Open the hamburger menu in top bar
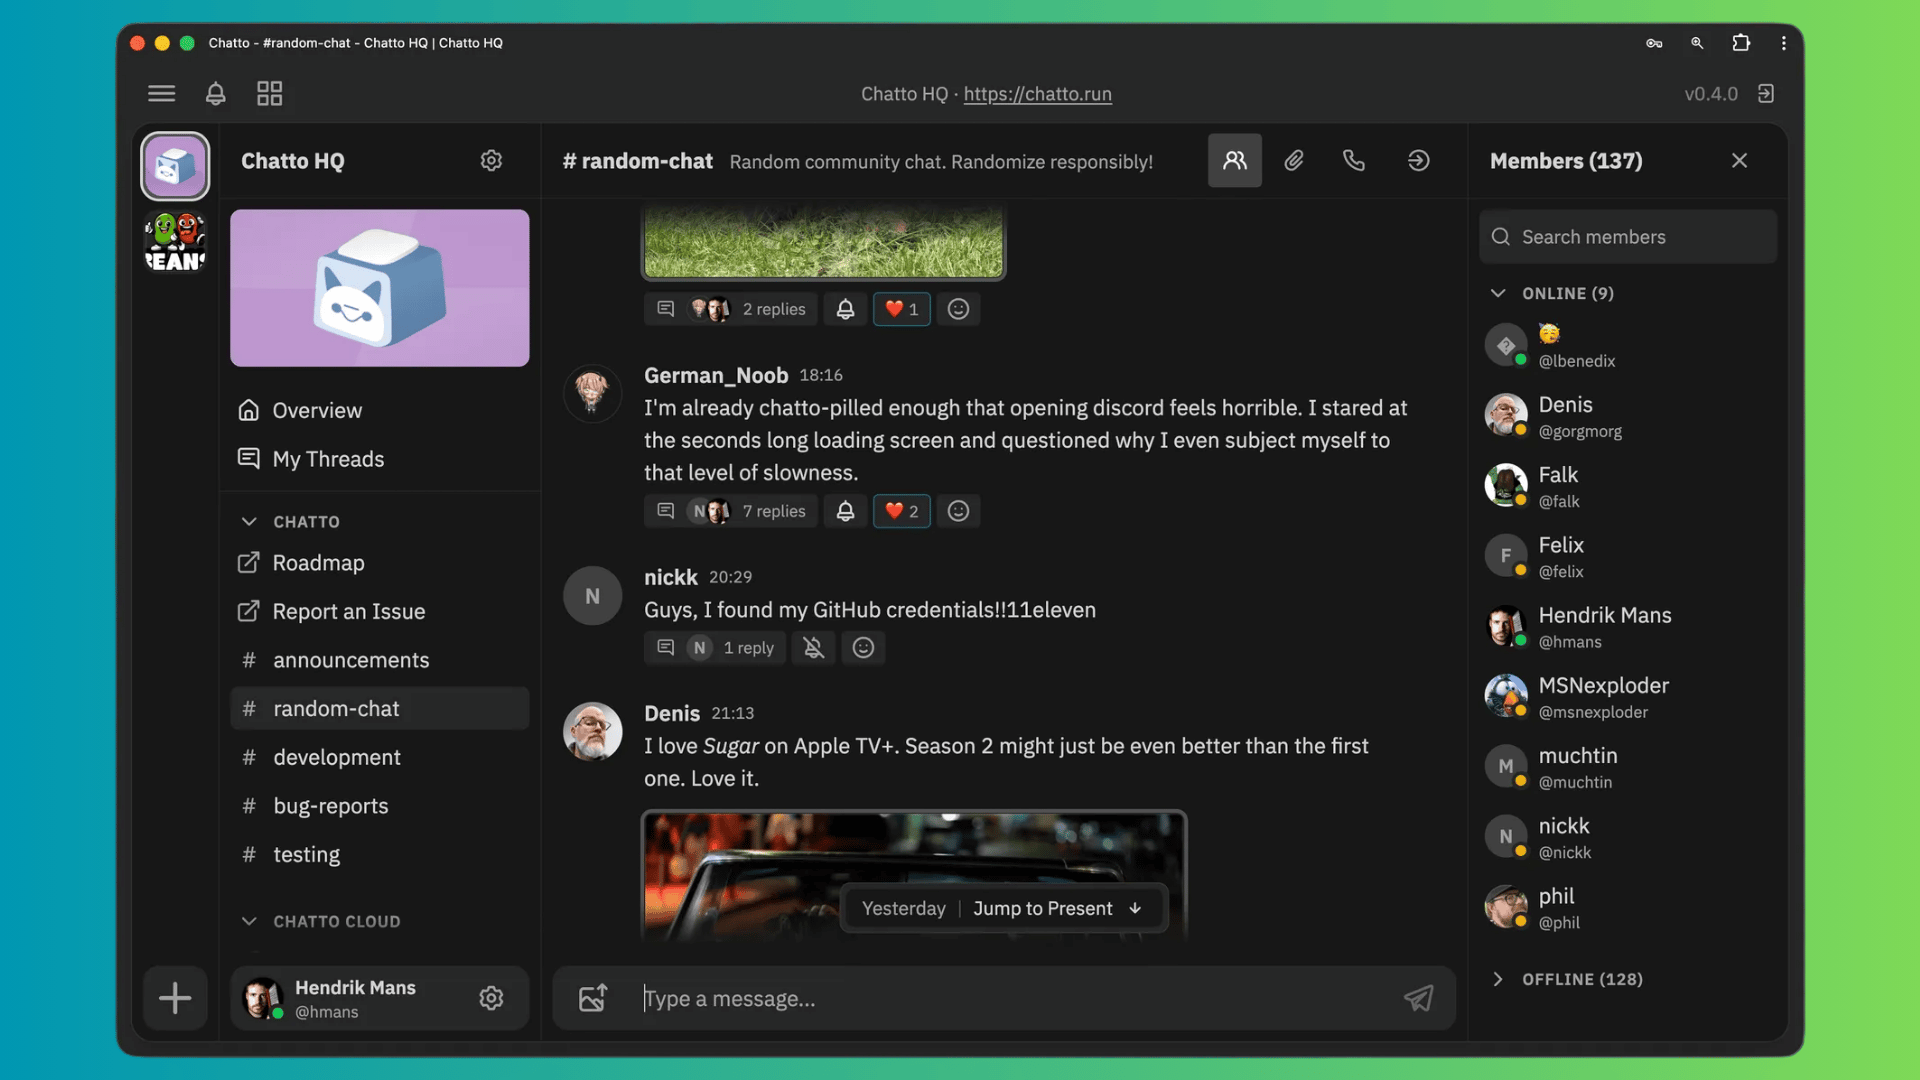The height and width of the screenshot is (1080, 1920). pyautogui.click(x=161, y=93)
